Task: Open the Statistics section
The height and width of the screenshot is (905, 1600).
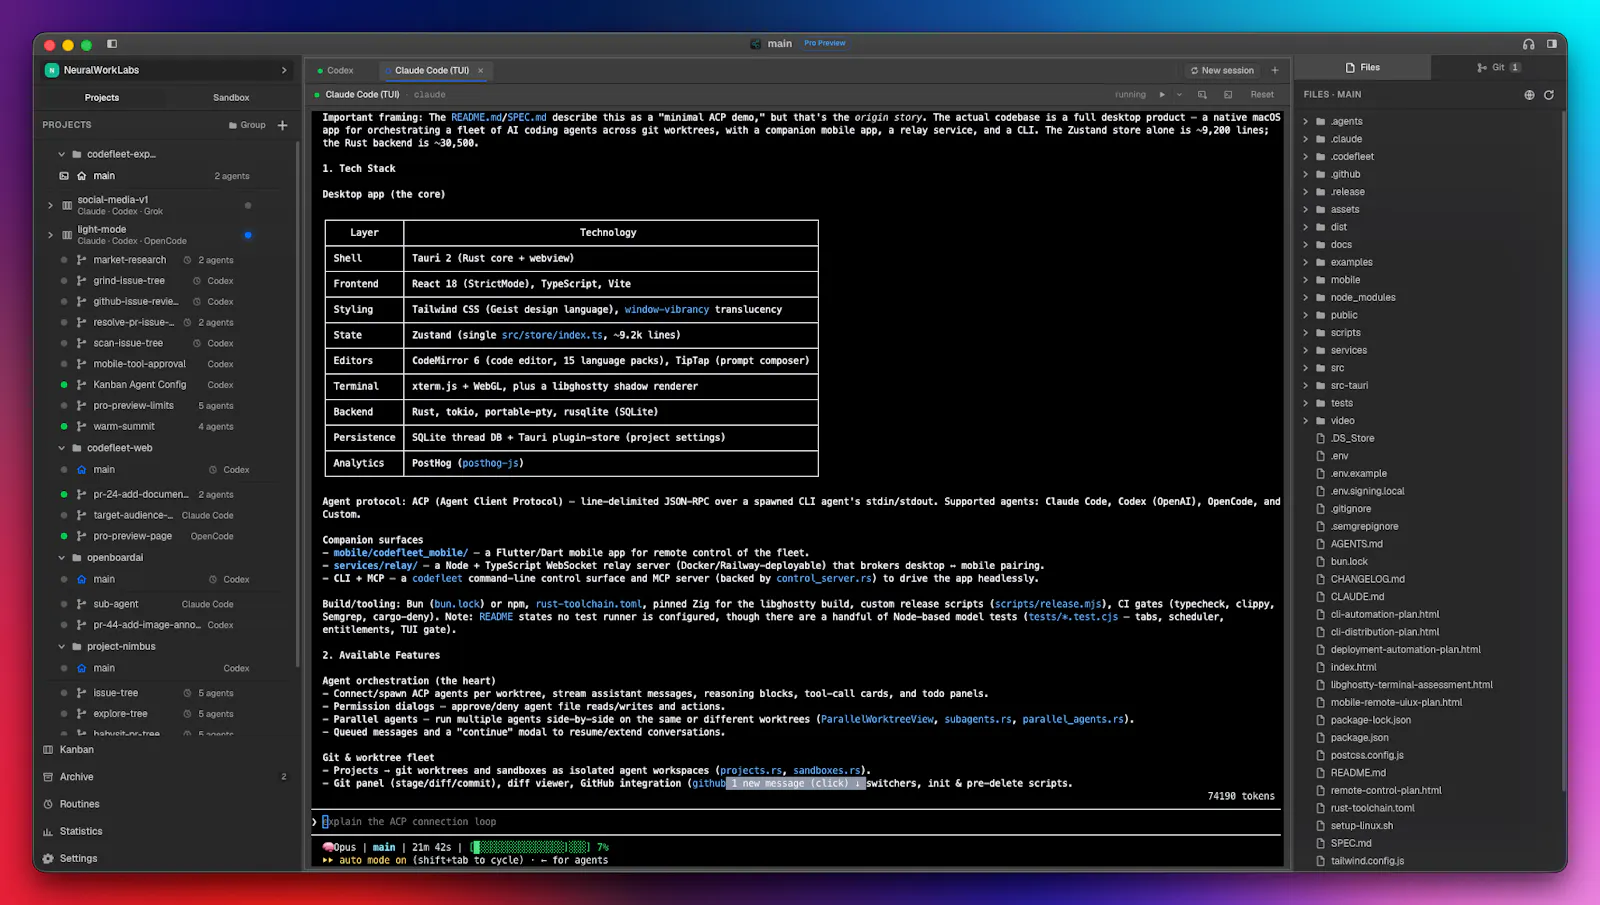Action: pos(81,832)
